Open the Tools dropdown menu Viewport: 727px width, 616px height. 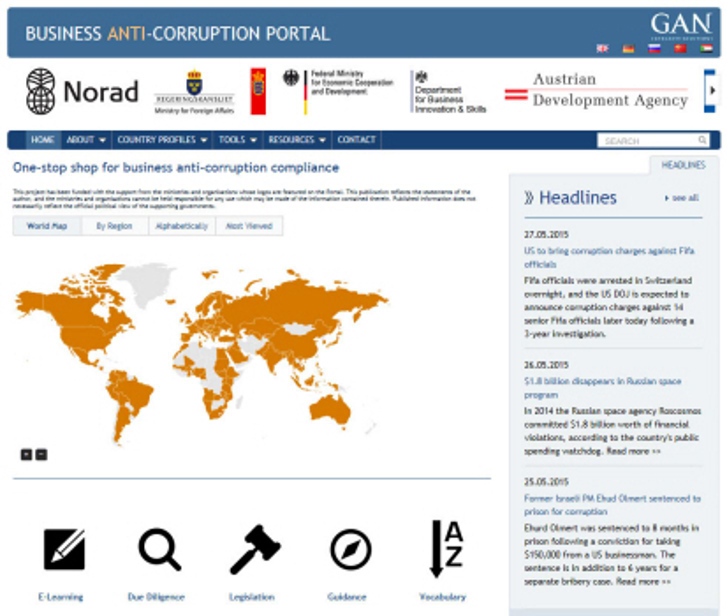pyautogui.click(x=237, y=140)
